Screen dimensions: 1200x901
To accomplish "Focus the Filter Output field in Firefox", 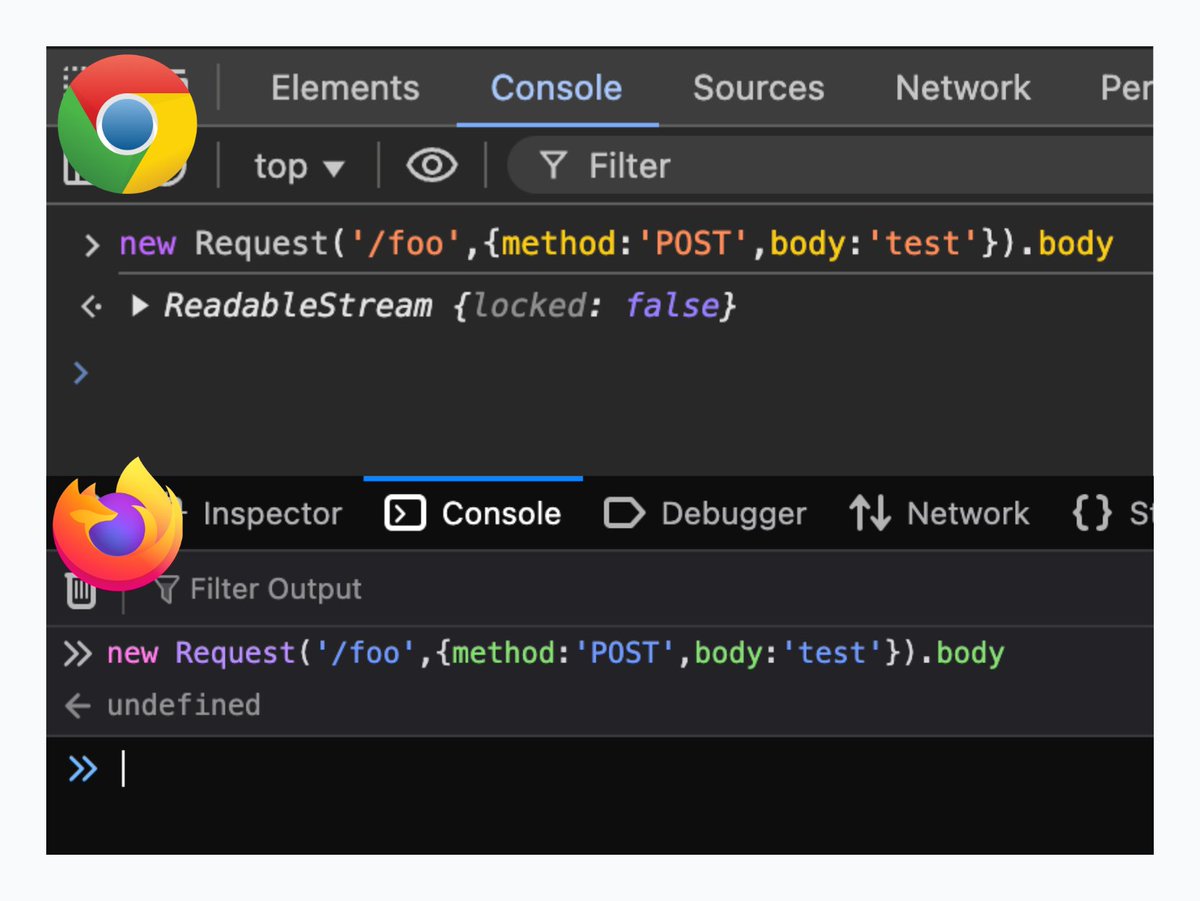I will tap(275, 589).
